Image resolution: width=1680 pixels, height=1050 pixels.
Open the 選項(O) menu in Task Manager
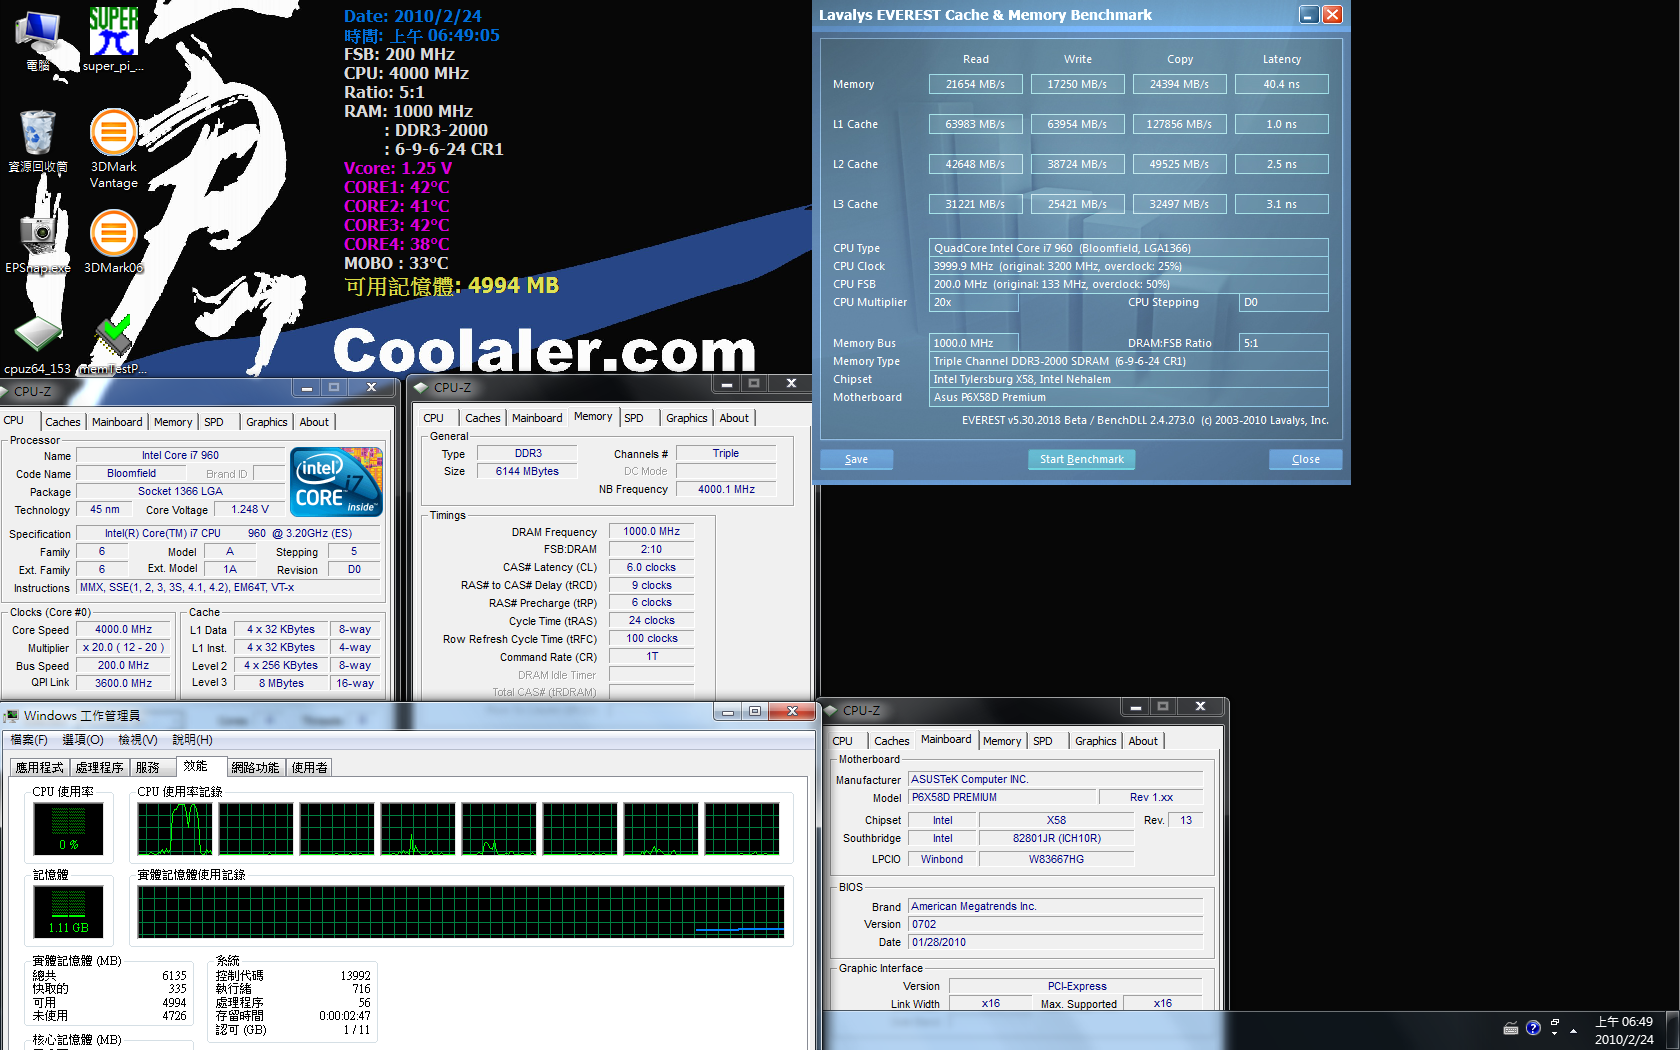pyautogui.click(x=83, y=740)
